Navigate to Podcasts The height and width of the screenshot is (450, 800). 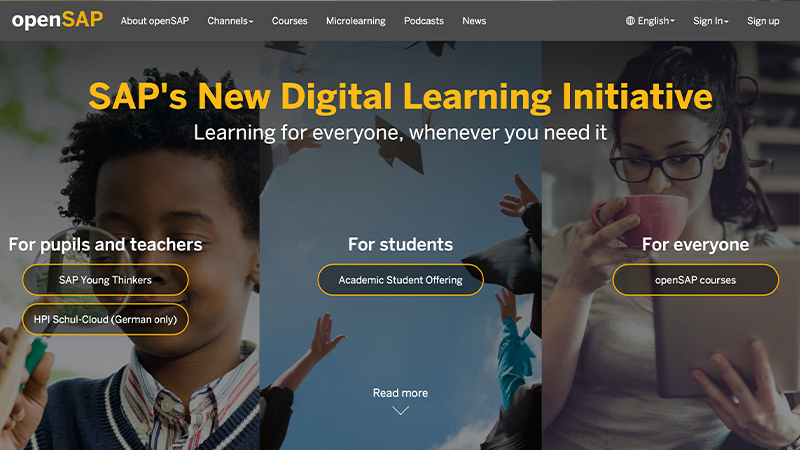pyautogui.click(x=424, y=21)
